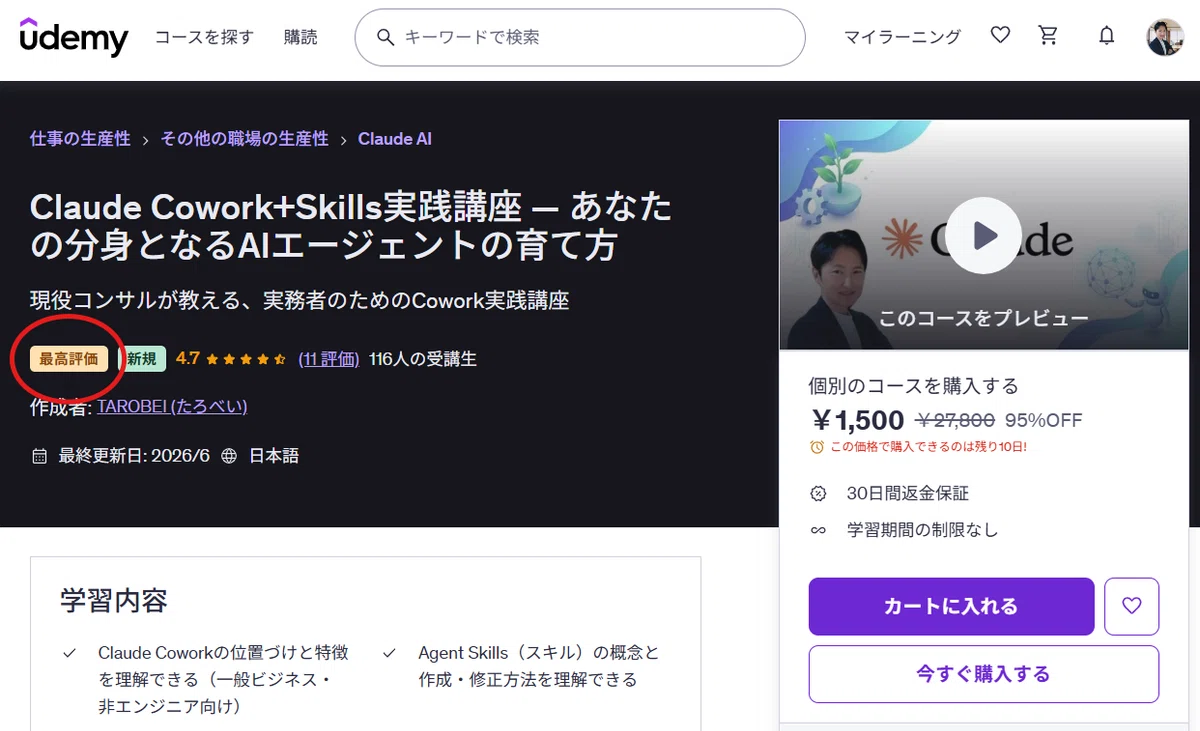Click the 学習期間の制限なし text

click(922, 530)
